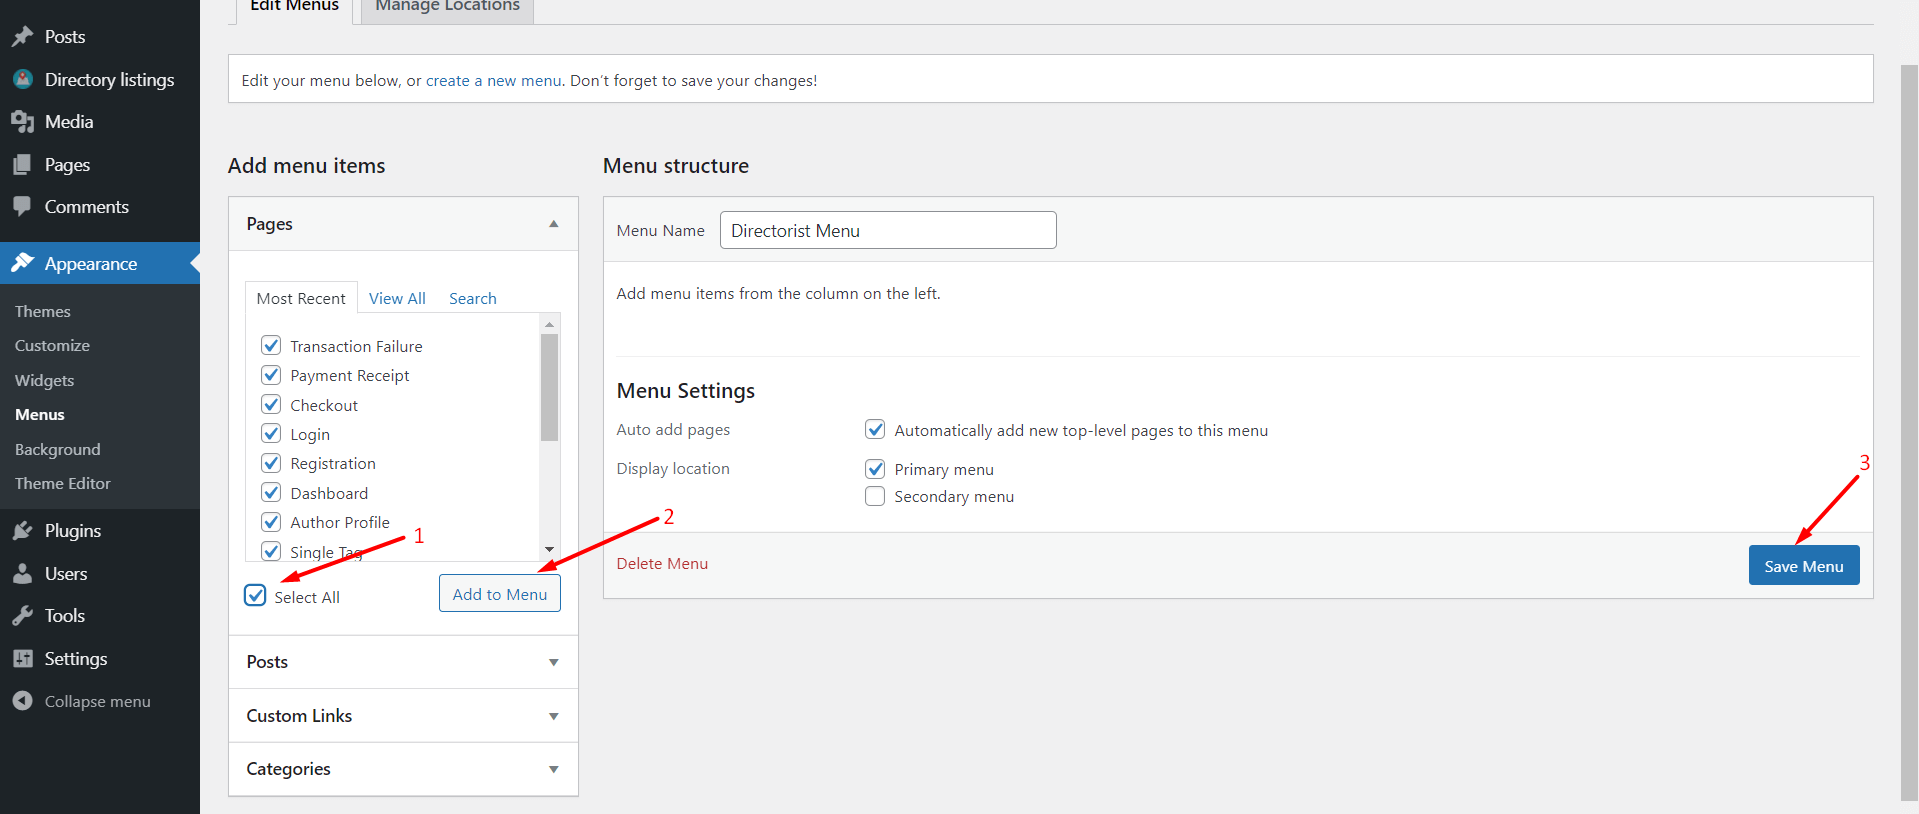Click the main page vertical scrollbar
The image size is (1919, 814).
1909,432
